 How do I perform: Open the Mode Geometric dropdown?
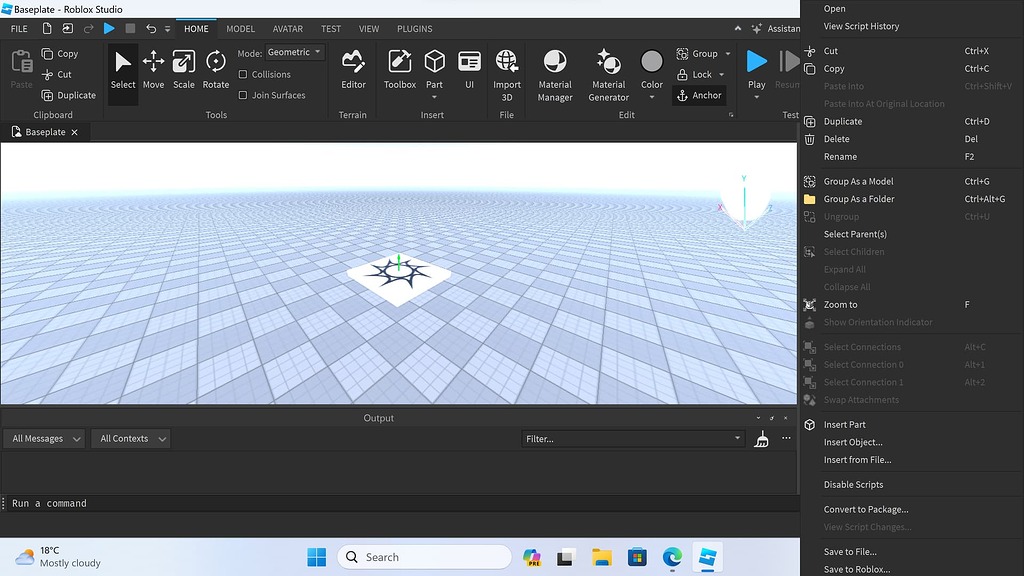(295, 53)
